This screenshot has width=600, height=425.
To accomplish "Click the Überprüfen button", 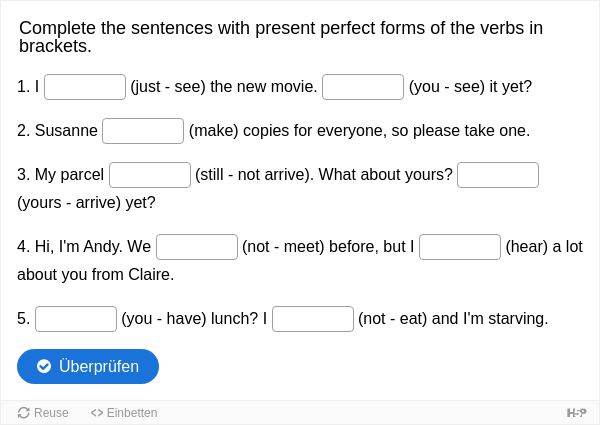I will (88, 366).
